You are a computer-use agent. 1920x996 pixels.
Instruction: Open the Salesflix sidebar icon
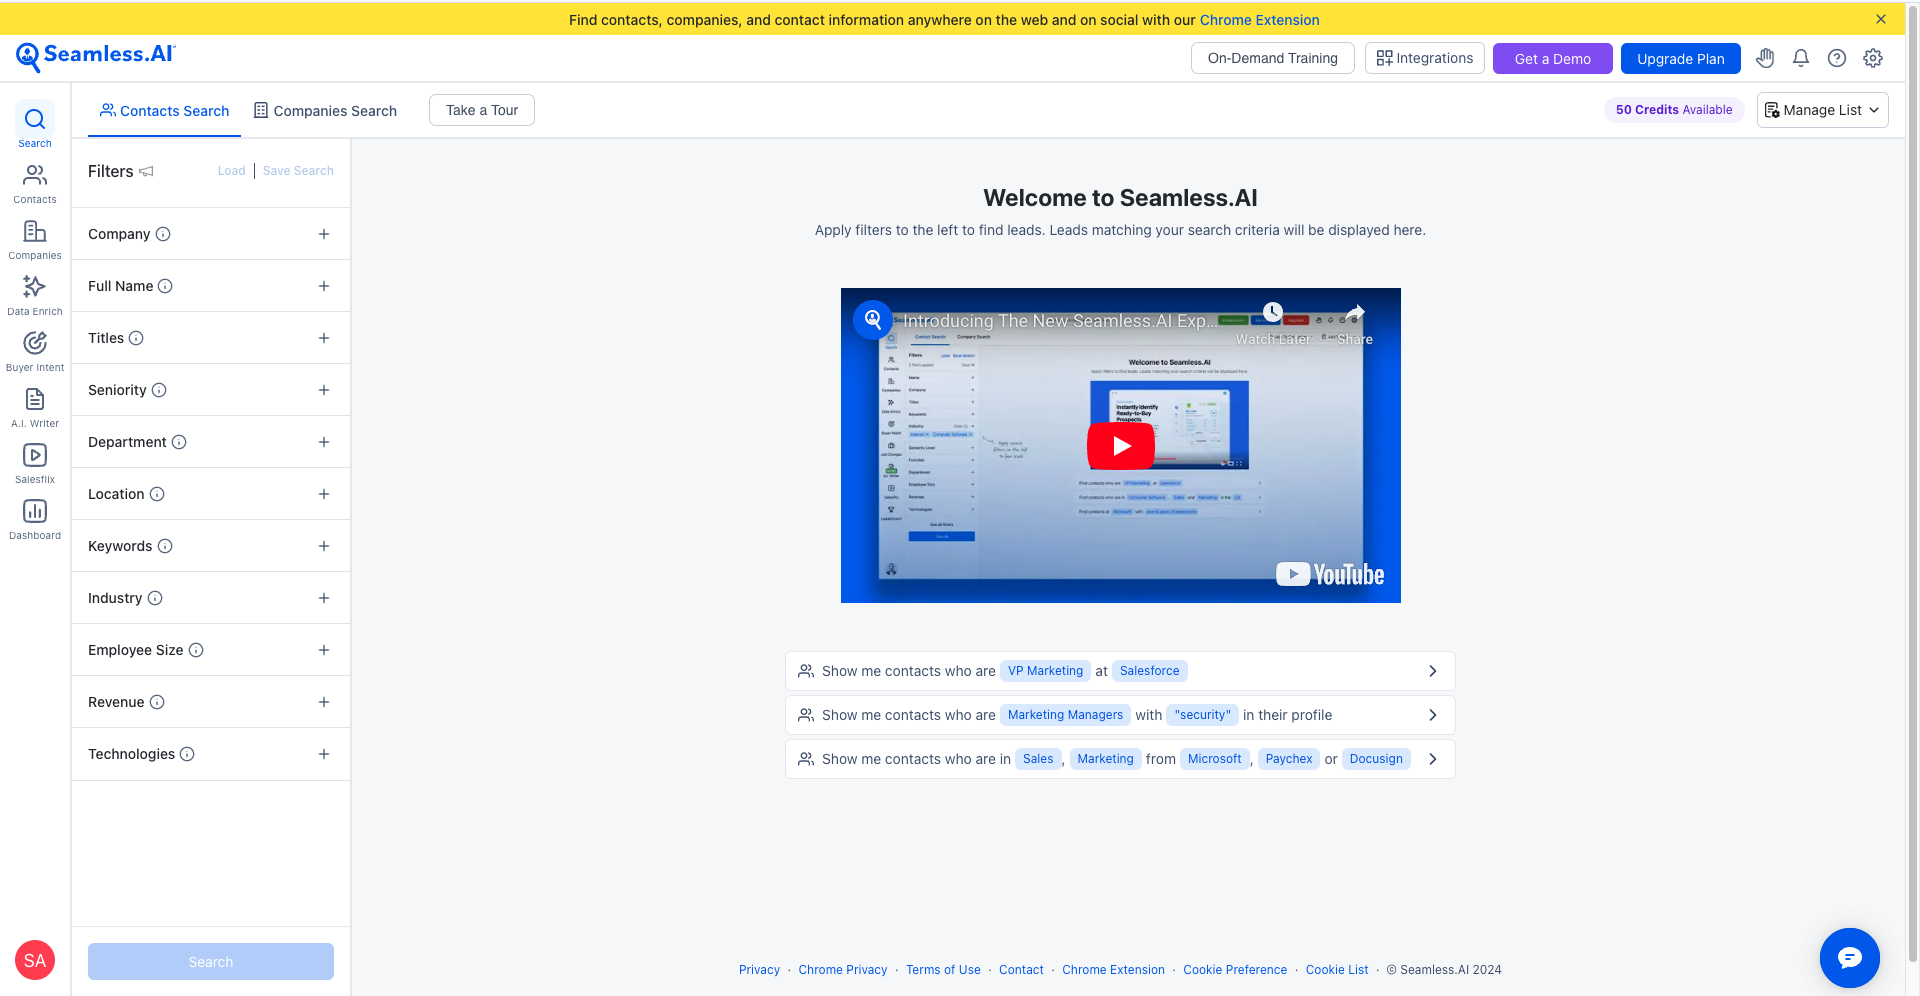pyautogui.click(x=35, y=463)
